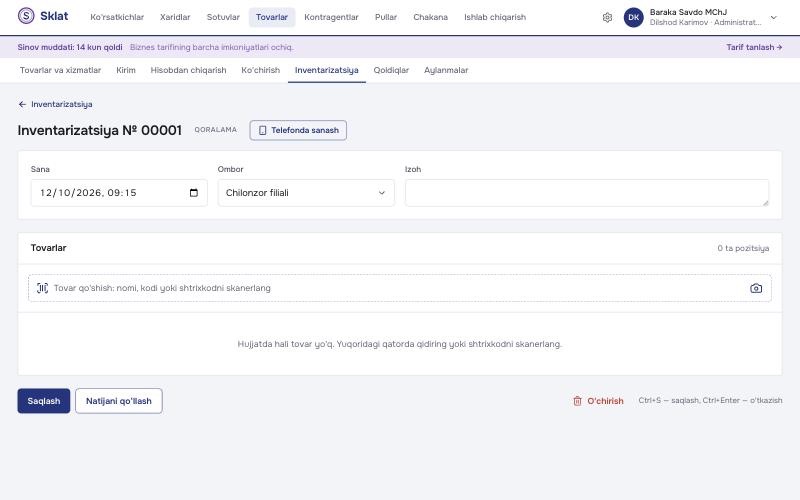Open the date picker calendar icon
This screenshot has height=500, width=800.
pos(194,193)
